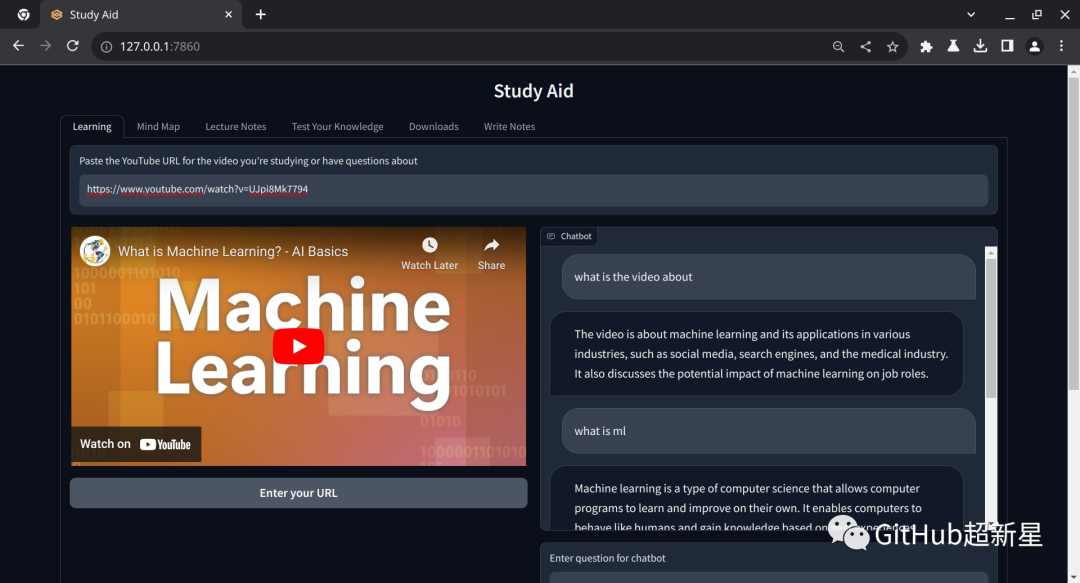Click the message 'what is ml'
The height and width of the screenshot is (583, 1080).
click(x=769, y=431)
